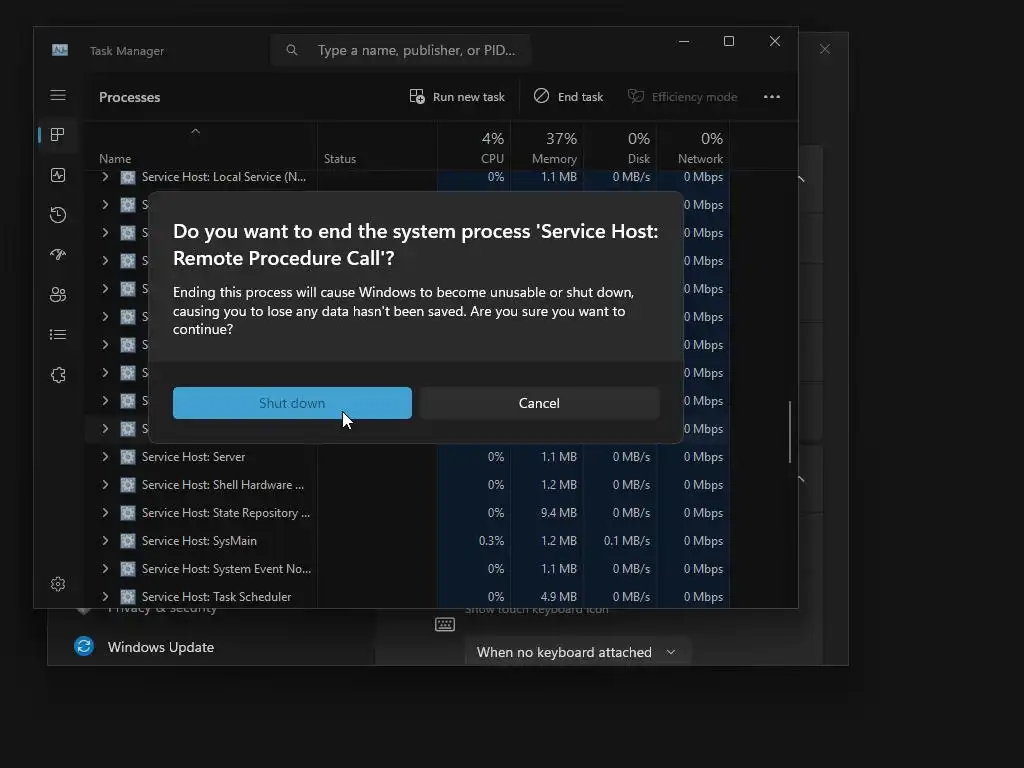Viewport: 1024px width, 768px height.
Task: Open the Services puzzle icon in sidebar
Action: [x=58, y=375]
